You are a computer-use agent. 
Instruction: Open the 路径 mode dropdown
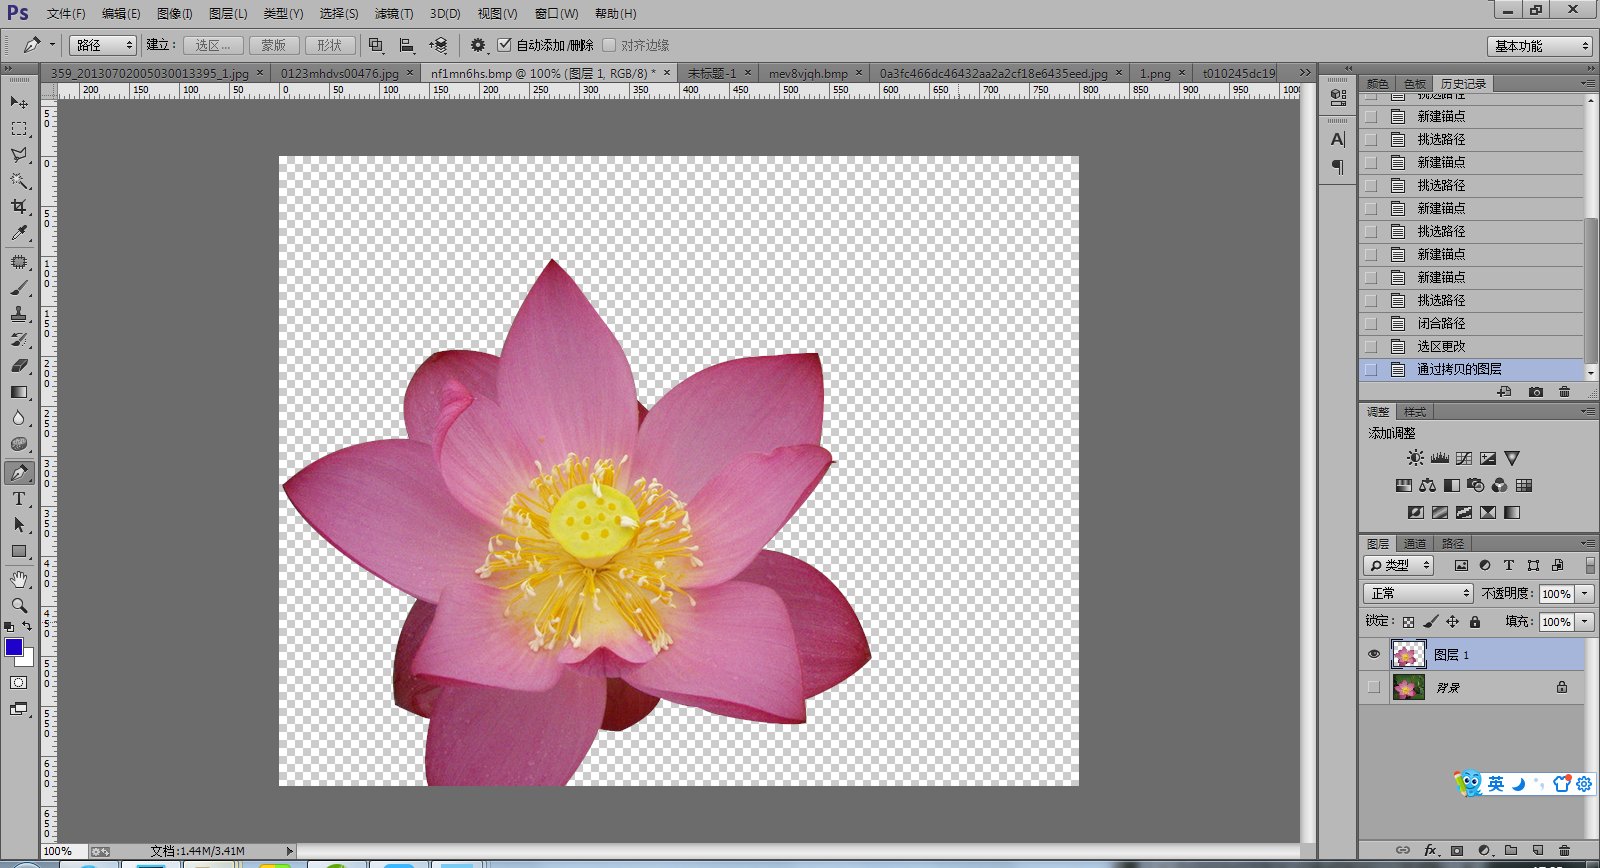103,45
